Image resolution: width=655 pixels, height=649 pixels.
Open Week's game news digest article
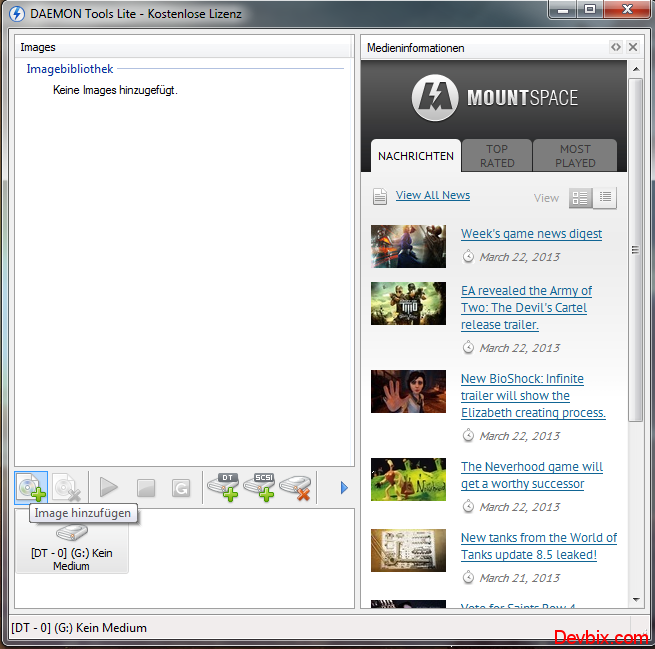pyautogui.click(x=531, y=233)
